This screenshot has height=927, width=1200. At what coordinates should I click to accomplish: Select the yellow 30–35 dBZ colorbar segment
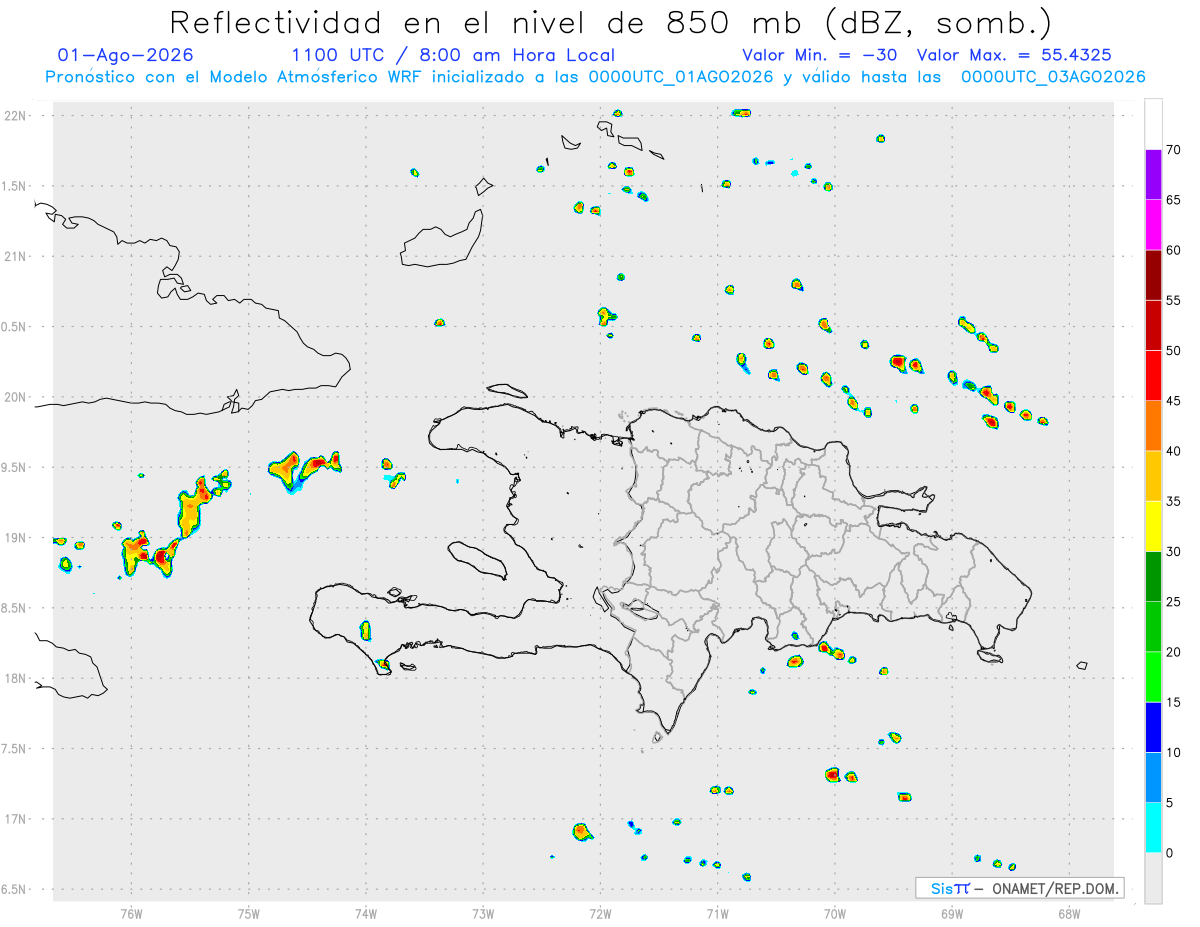click(1153, 526)
